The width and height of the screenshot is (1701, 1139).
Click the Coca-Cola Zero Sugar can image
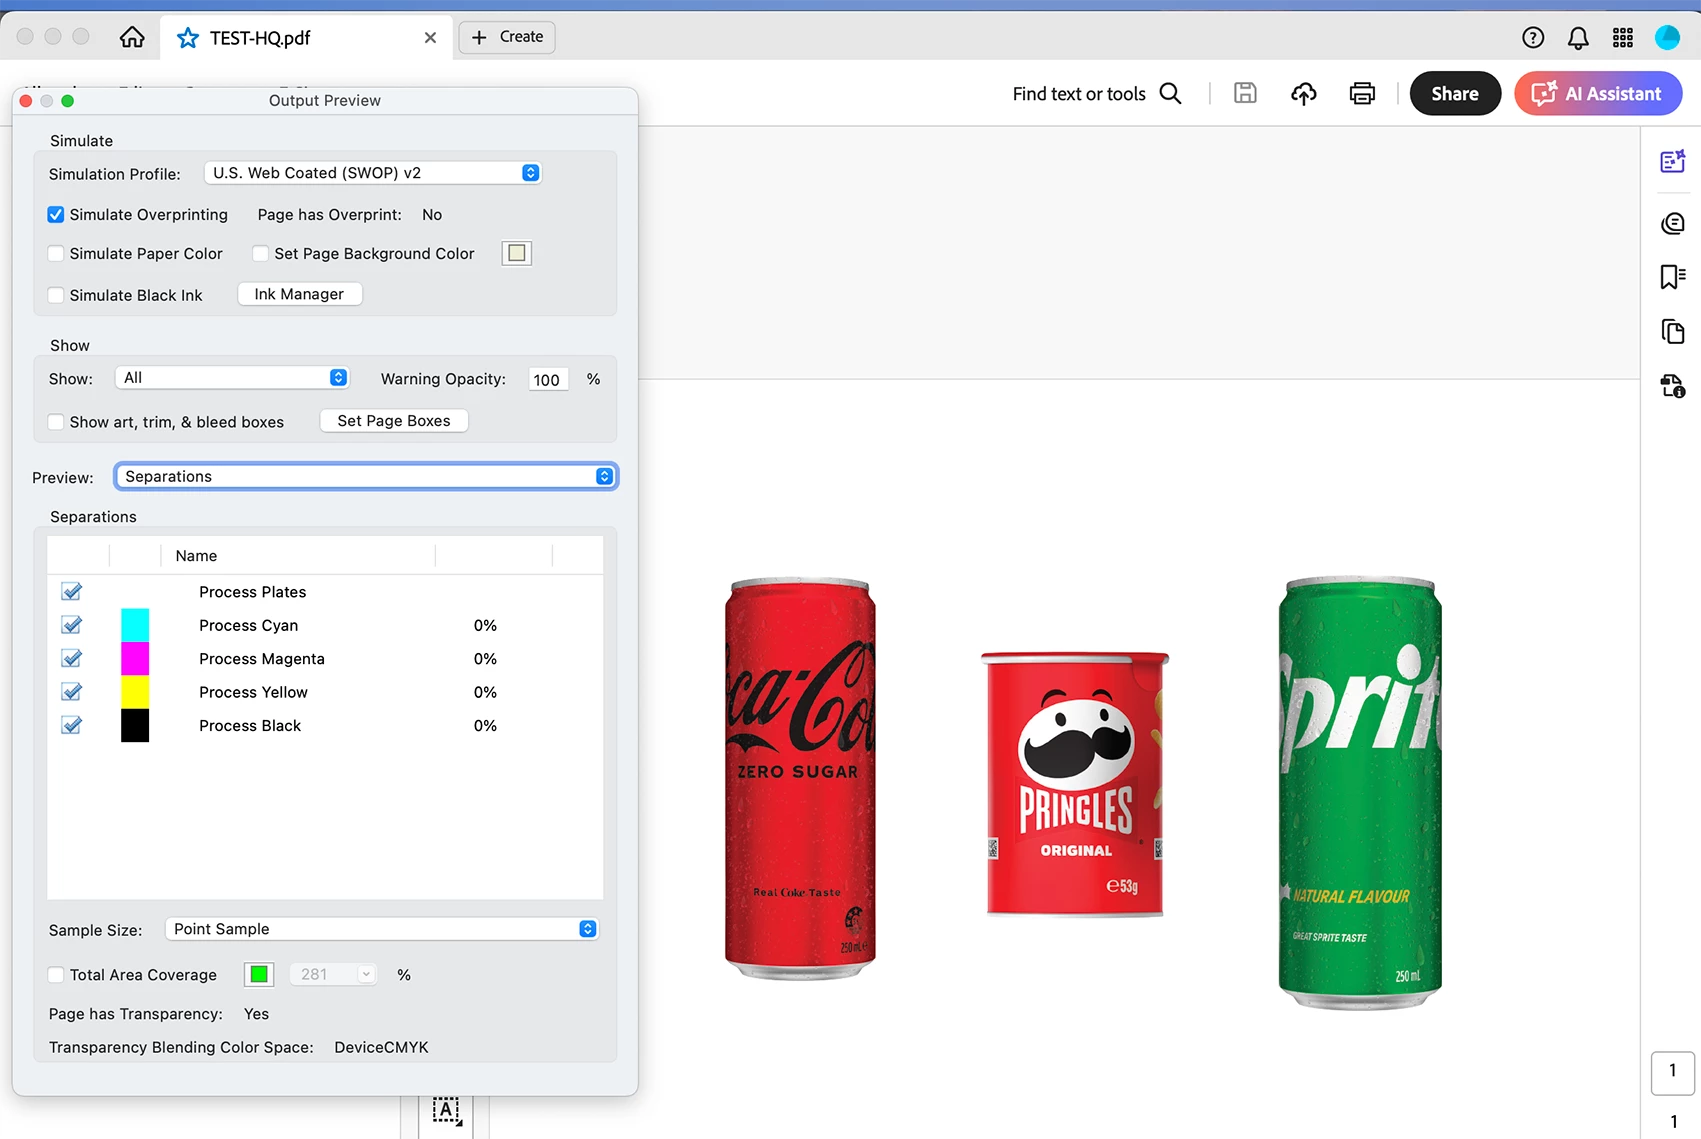pos(800,779)
